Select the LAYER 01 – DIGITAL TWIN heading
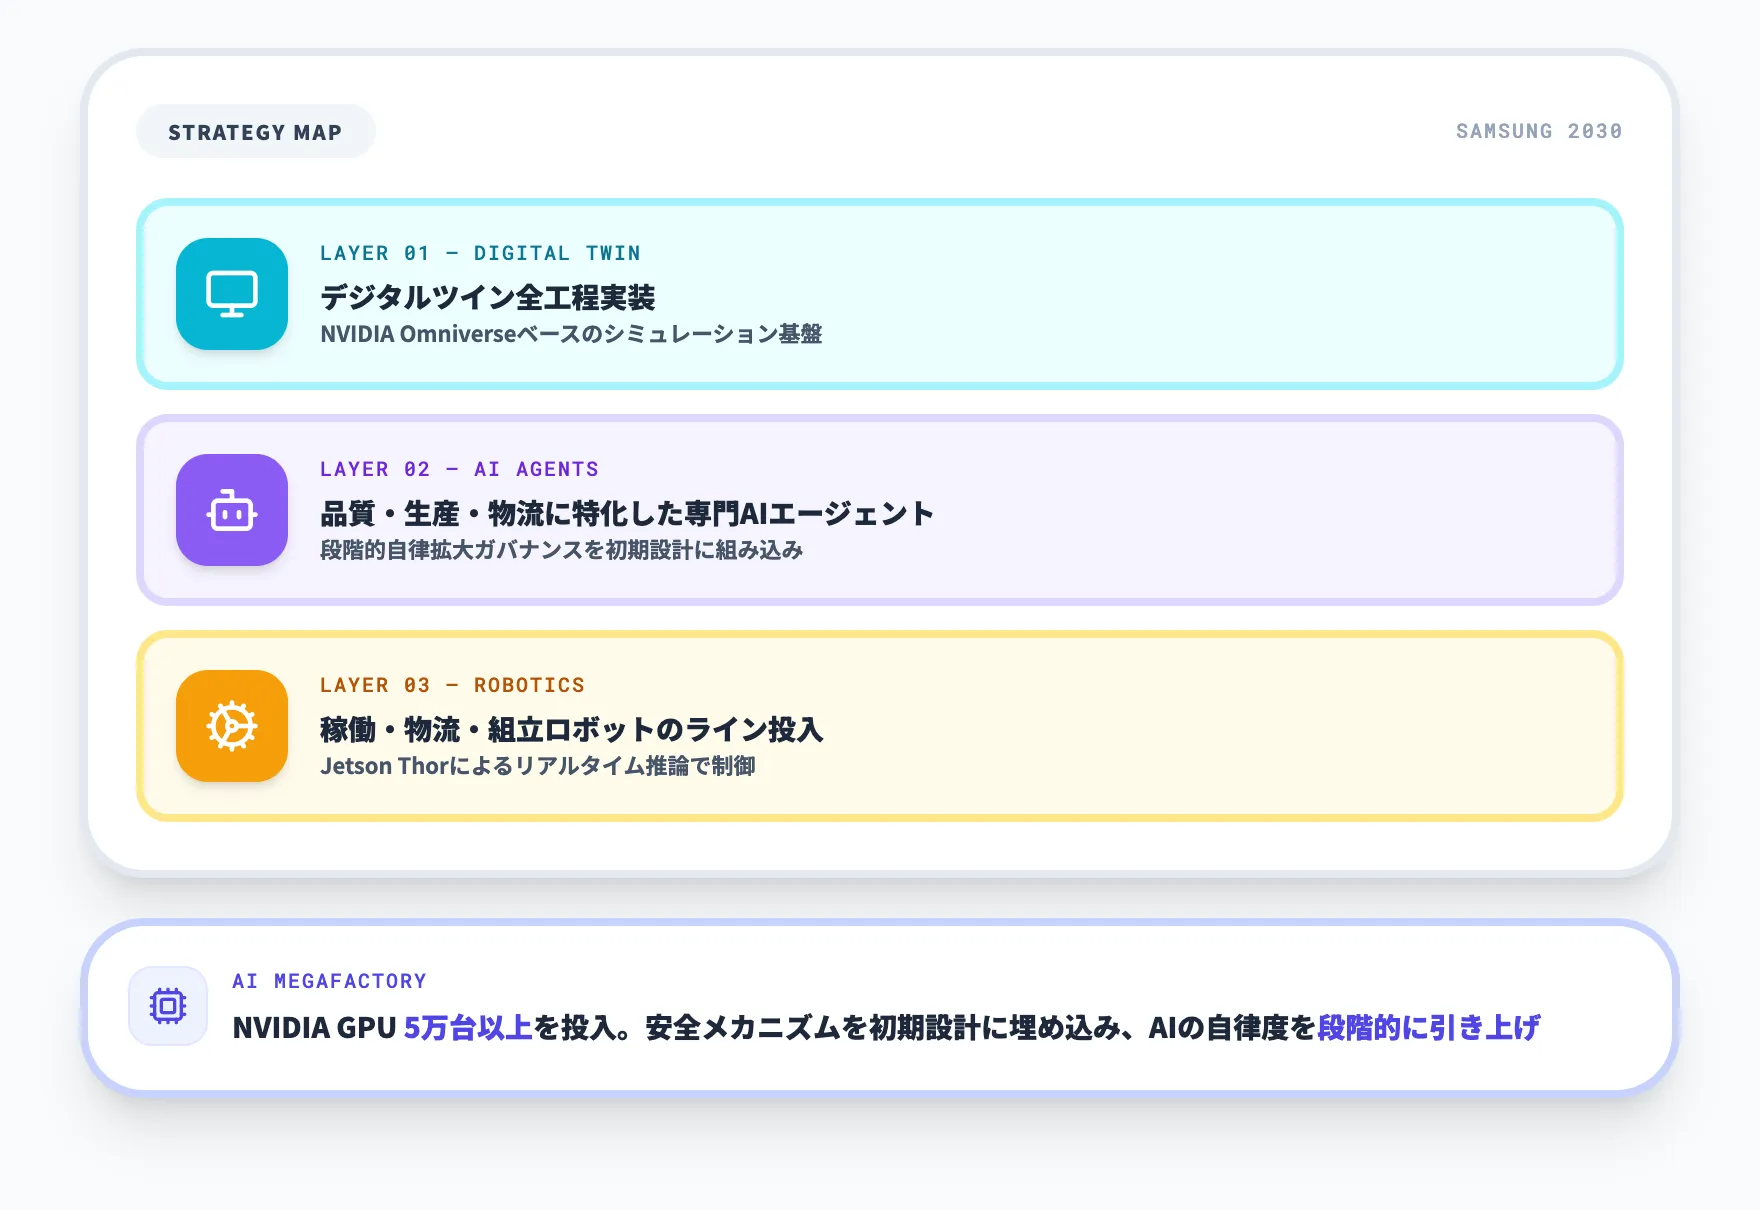The height and width of the screenshot is (1210, 1760). pos(480,253)
